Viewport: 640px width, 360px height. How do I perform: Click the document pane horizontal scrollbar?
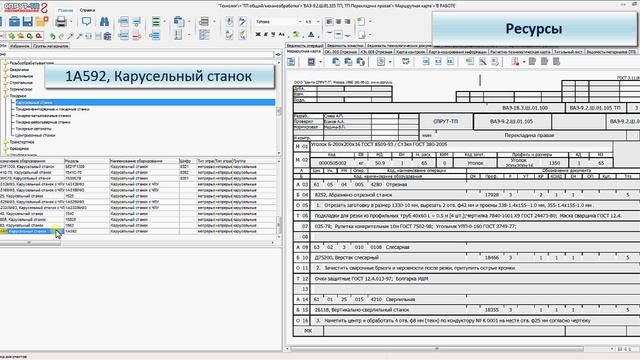[437, 349]
